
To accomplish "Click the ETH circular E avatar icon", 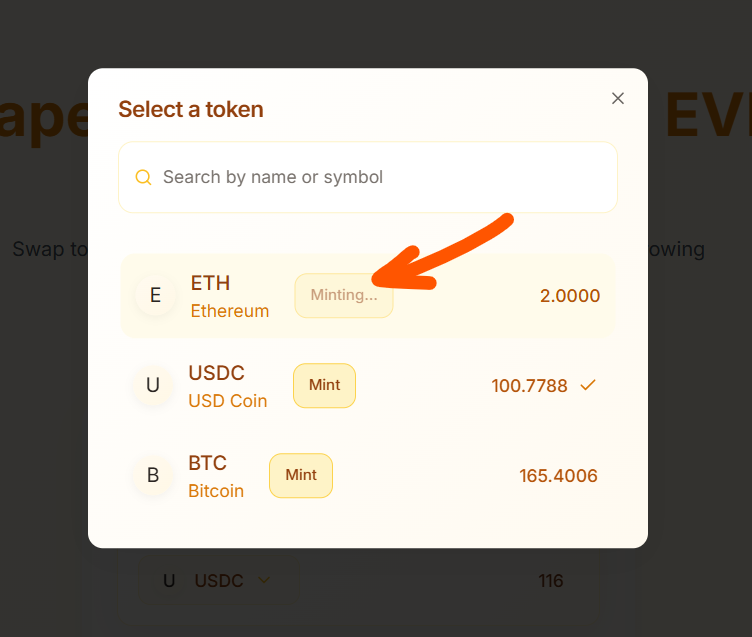I will [155, 295].
